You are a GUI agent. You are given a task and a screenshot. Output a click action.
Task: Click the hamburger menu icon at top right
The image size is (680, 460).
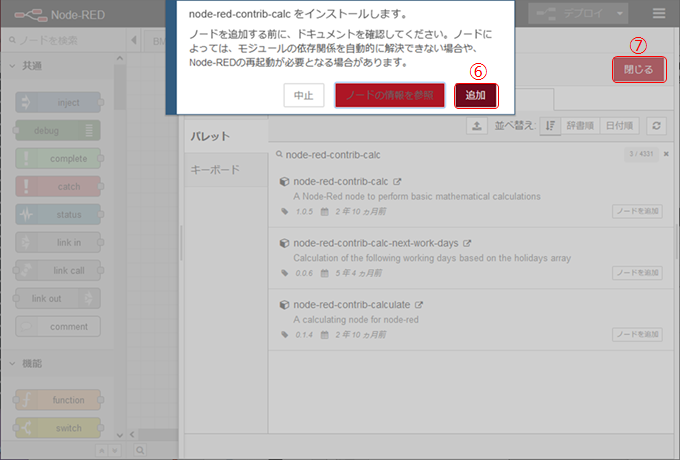(x=658, y=14)
